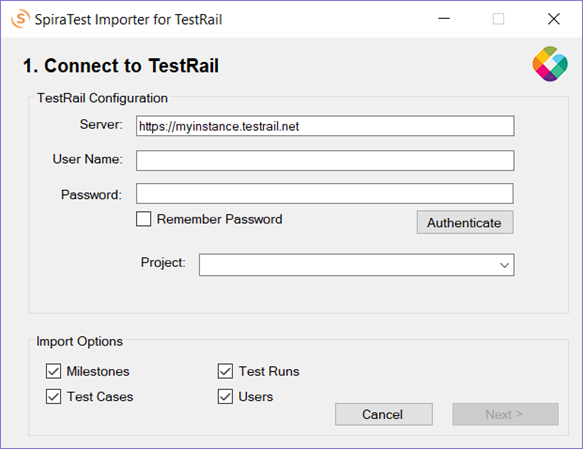This screenshot has height=449, width=583.
Task: Select the Project combo box field
Action: tap(357, 265)
